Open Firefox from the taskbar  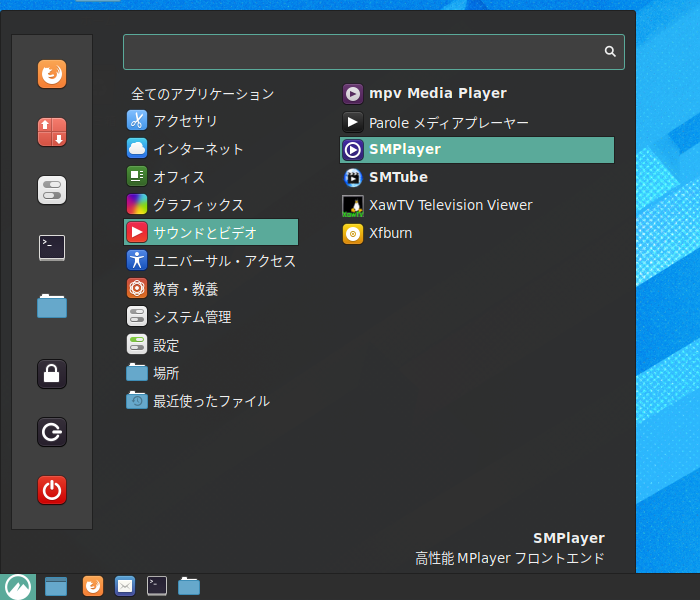pos(93,586)
